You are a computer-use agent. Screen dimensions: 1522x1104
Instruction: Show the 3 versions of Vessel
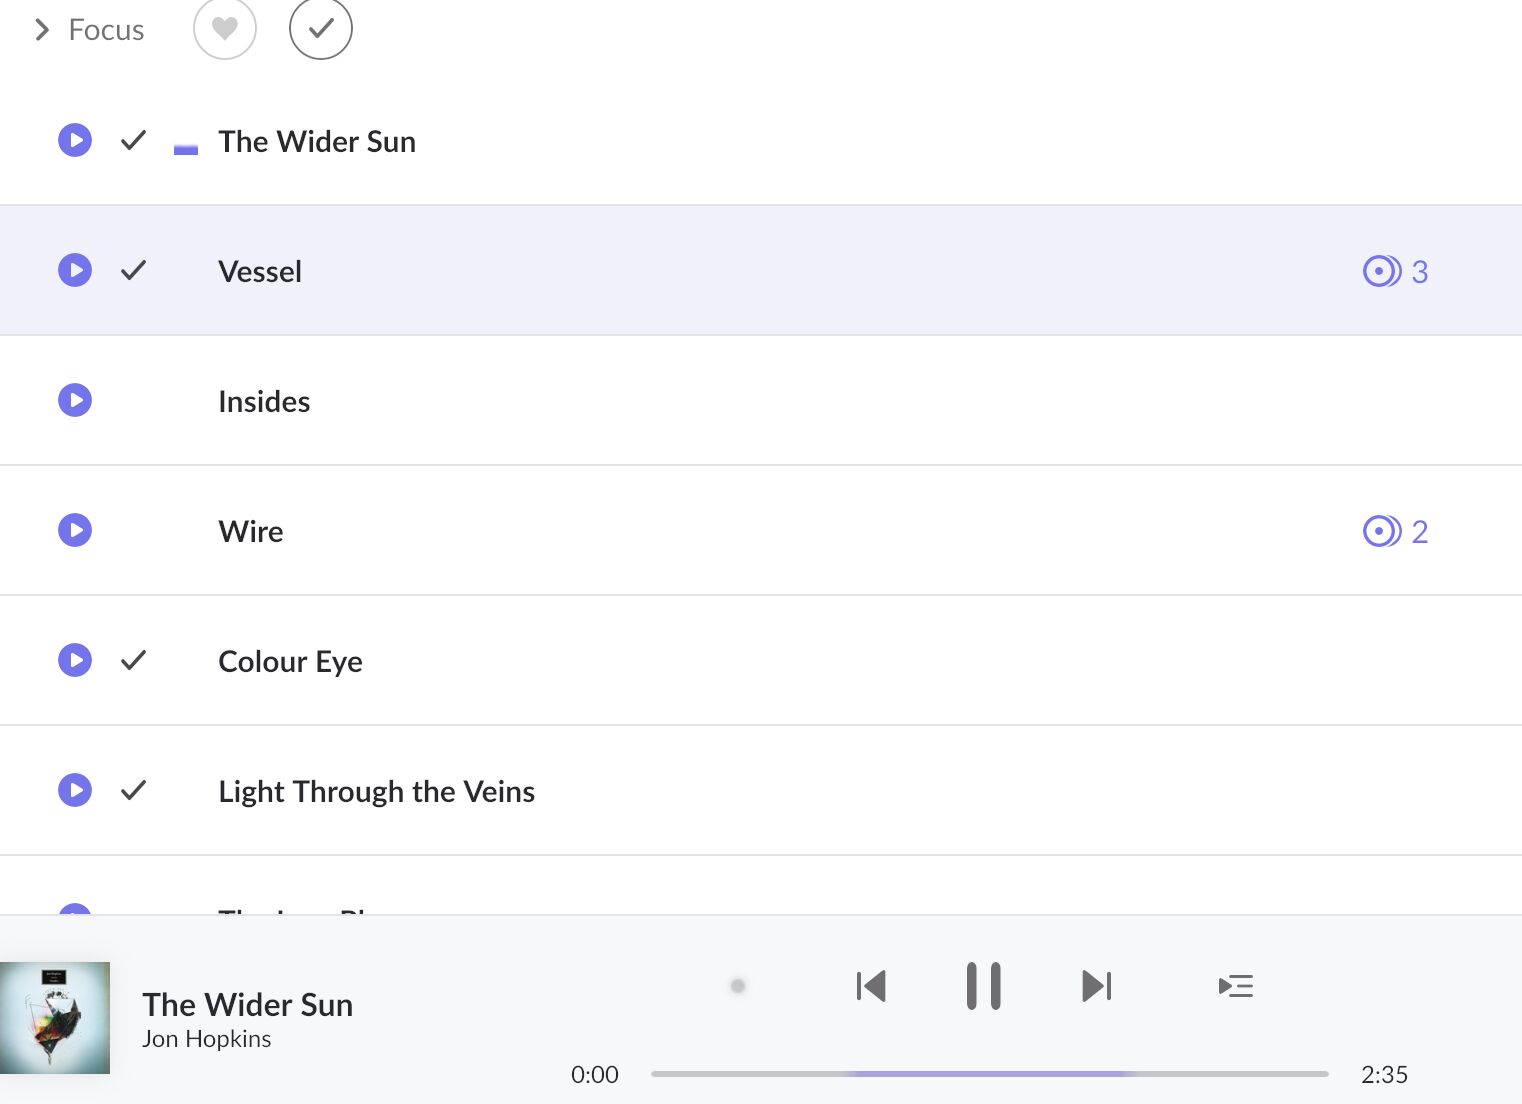(x=1395, y=271)
